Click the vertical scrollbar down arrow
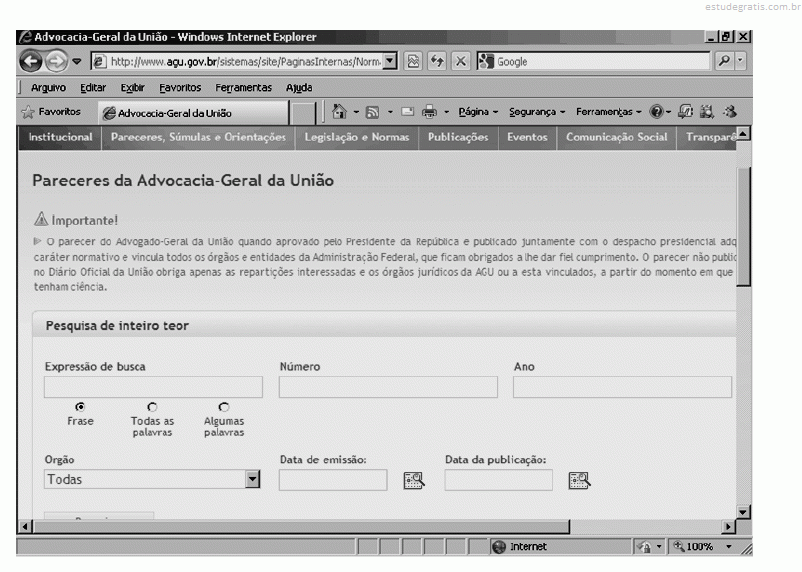Image resolution: width=802 pixels, height=572 pixels. pyautogui.click(x=743, y=512)
